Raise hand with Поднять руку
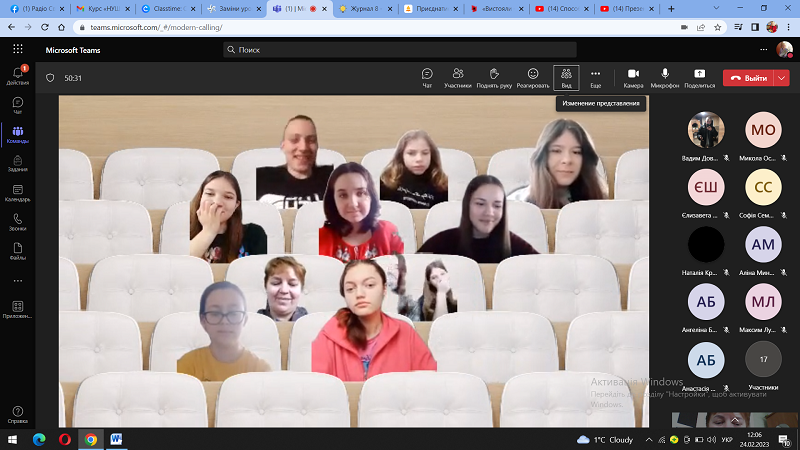Viewport: 800px width, 450px height. 494,77
